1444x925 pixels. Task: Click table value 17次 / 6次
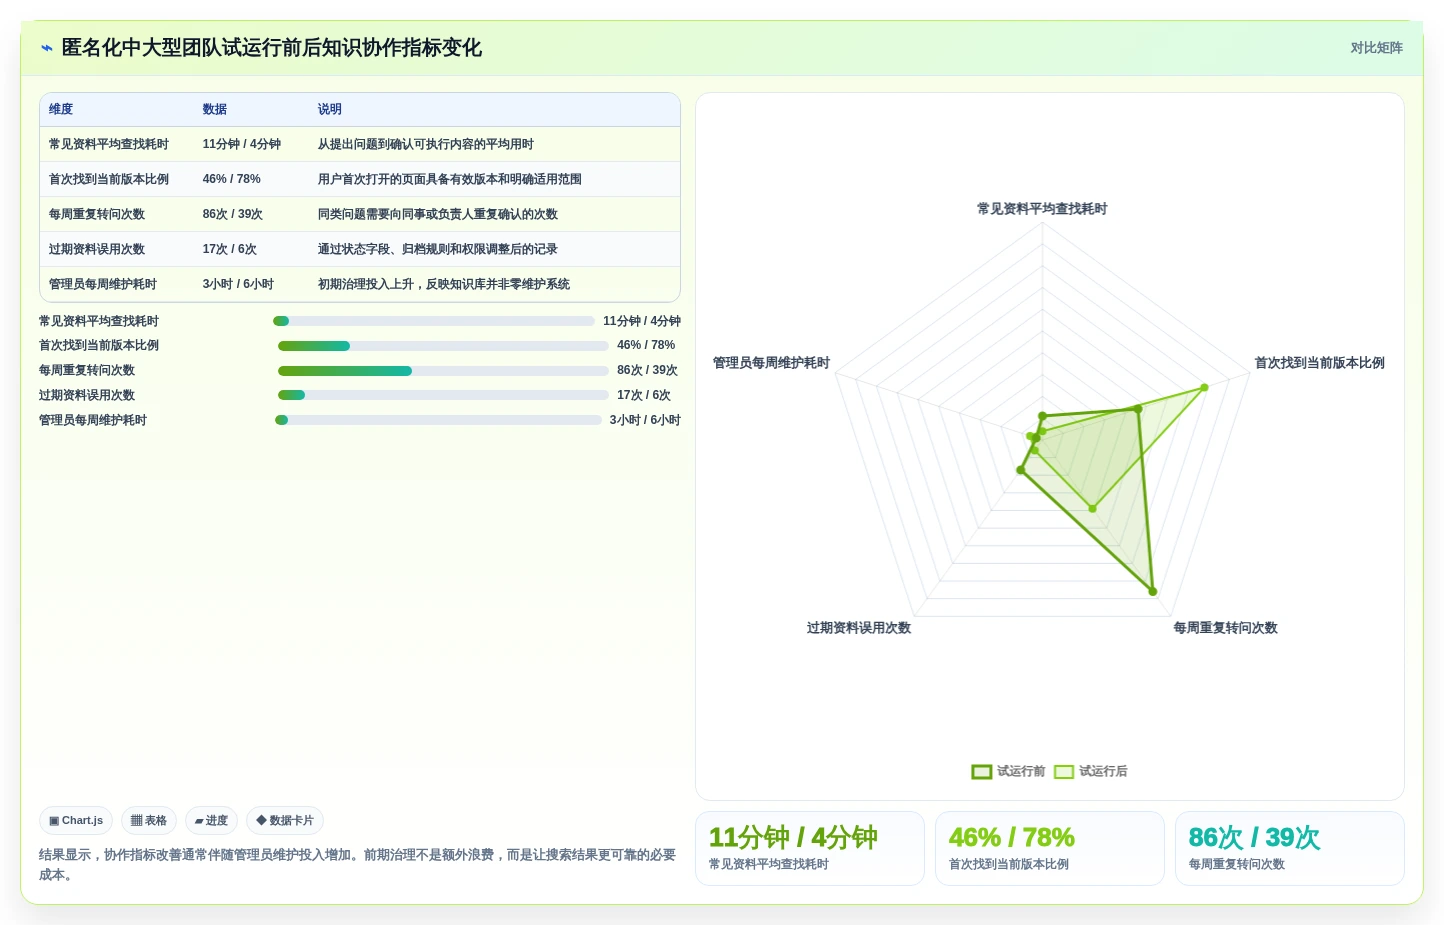230,249
